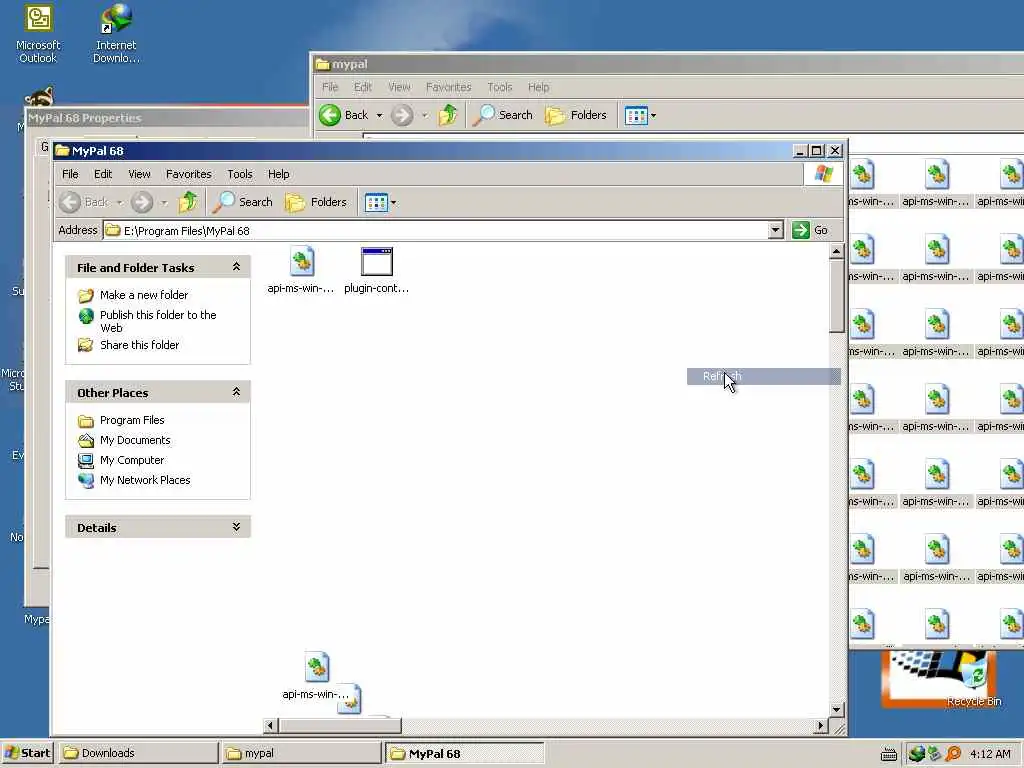Open the Back history dropdown in MyPal 68
1024x768 pixels.
coord(120,202)
